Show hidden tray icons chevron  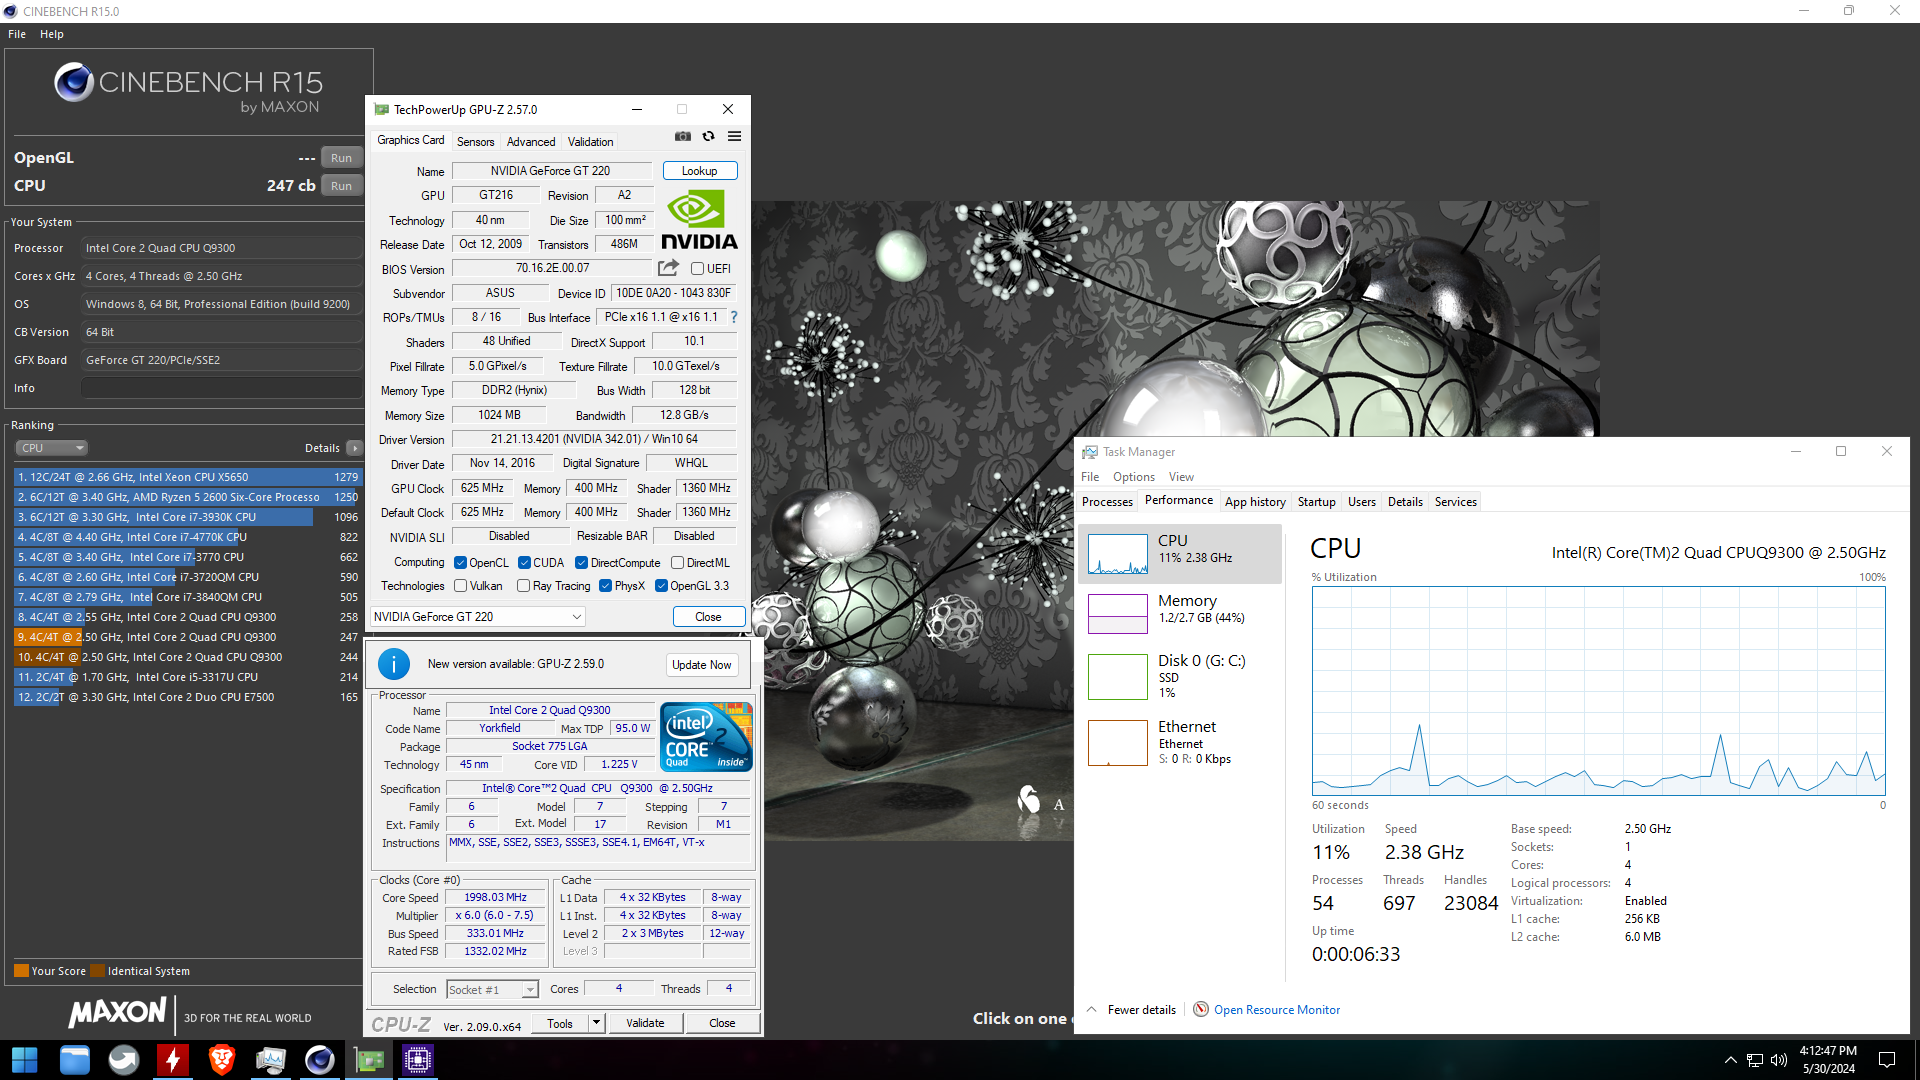point(1731,1060)
